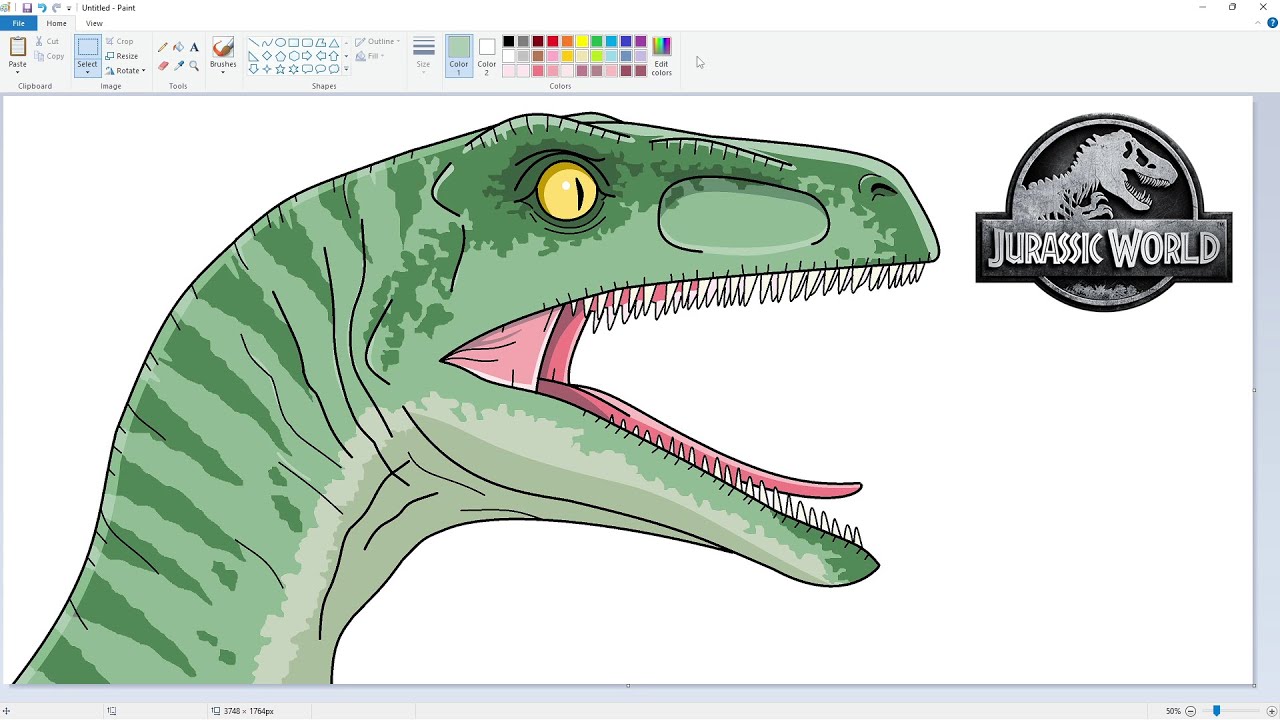Click the Paste clipboard icon

coord(17,47)
